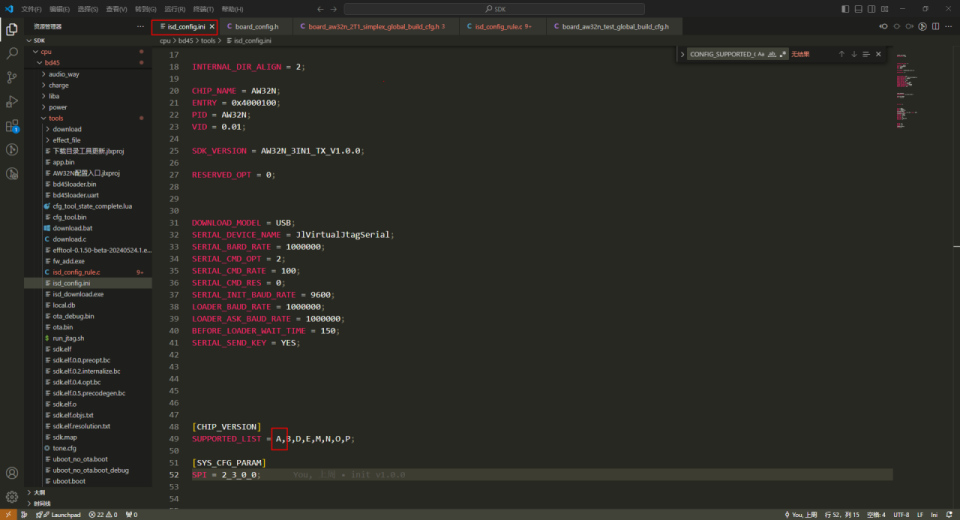Open sdk.map in file tree

[x=88, y=437]
